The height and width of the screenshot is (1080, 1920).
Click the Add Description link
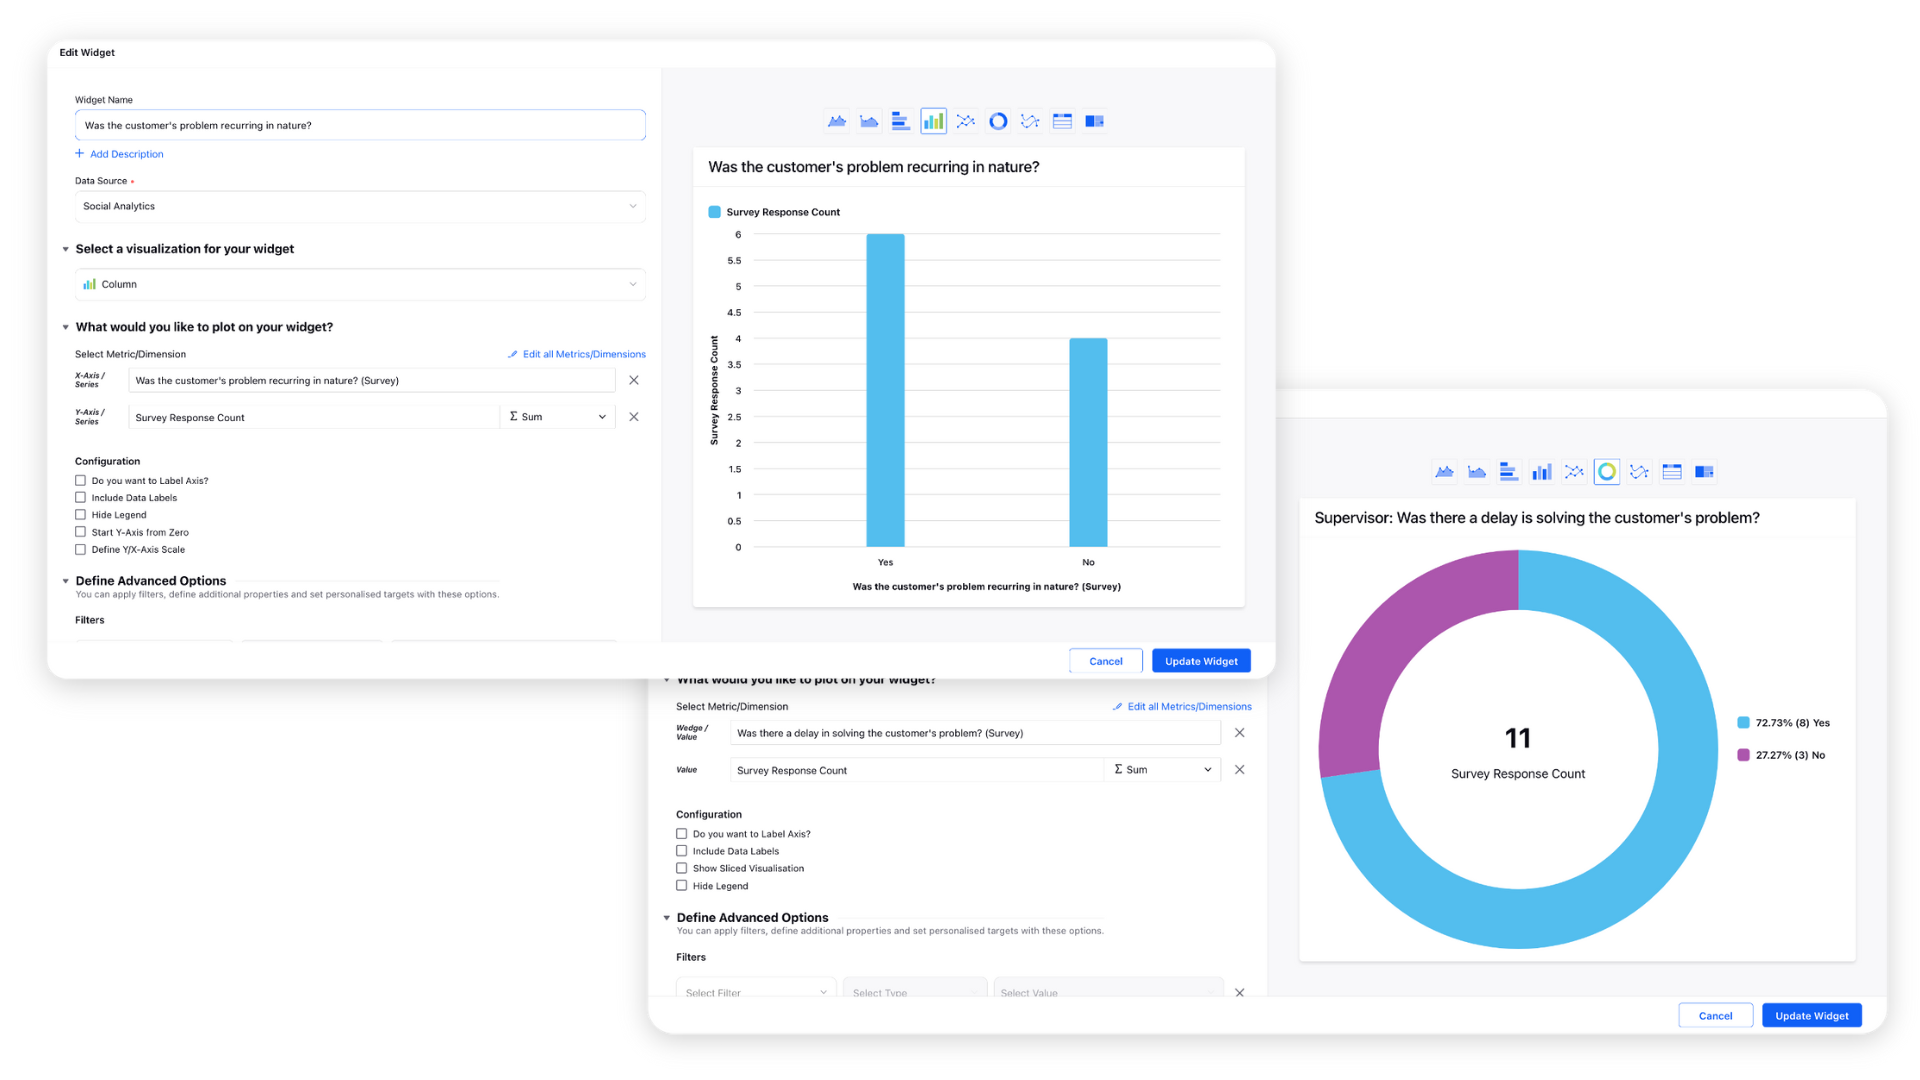point(126,154)
